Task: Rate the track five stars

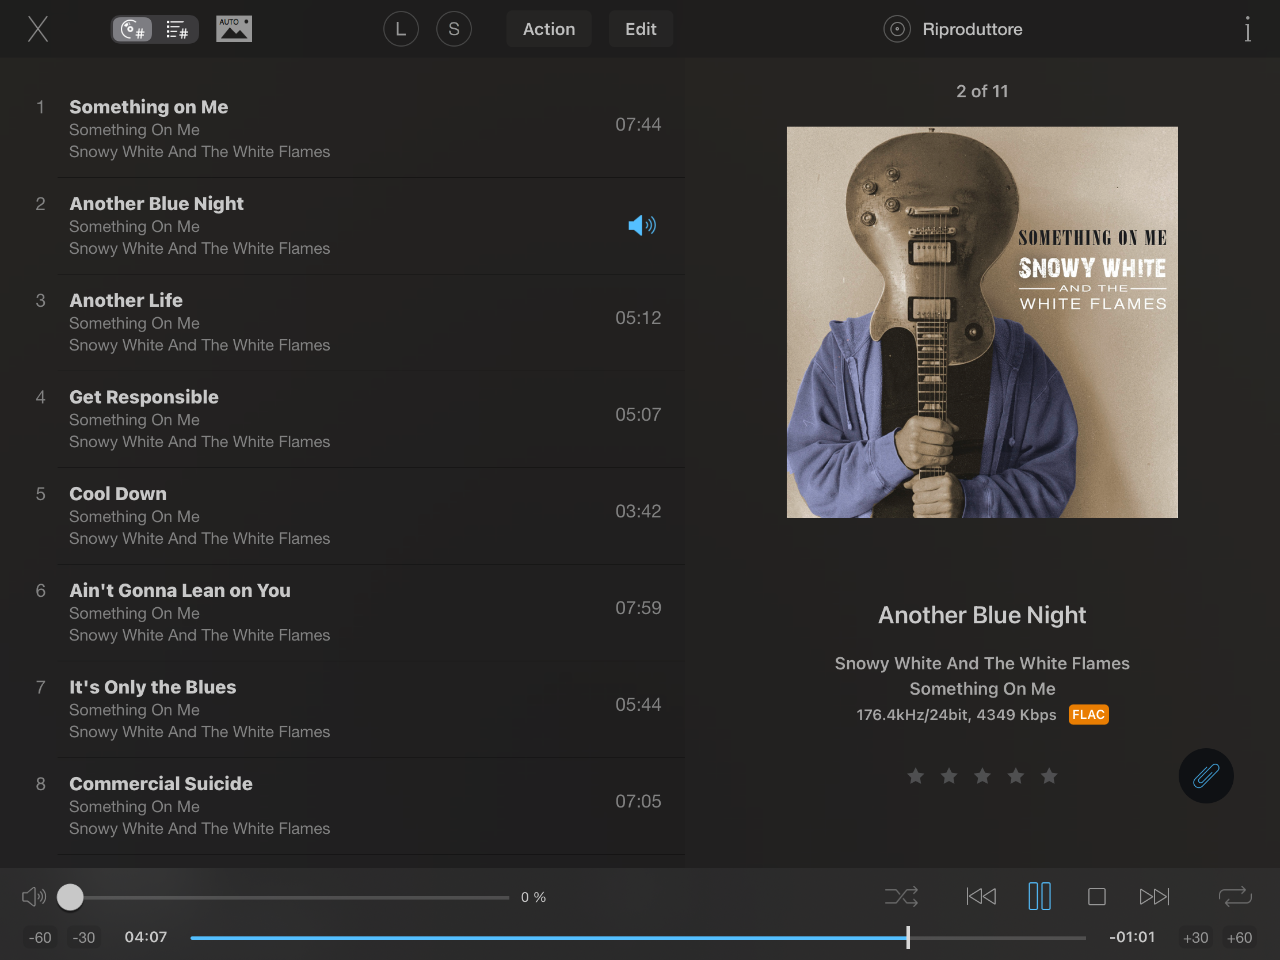Action: click(x=1049, y=776)
